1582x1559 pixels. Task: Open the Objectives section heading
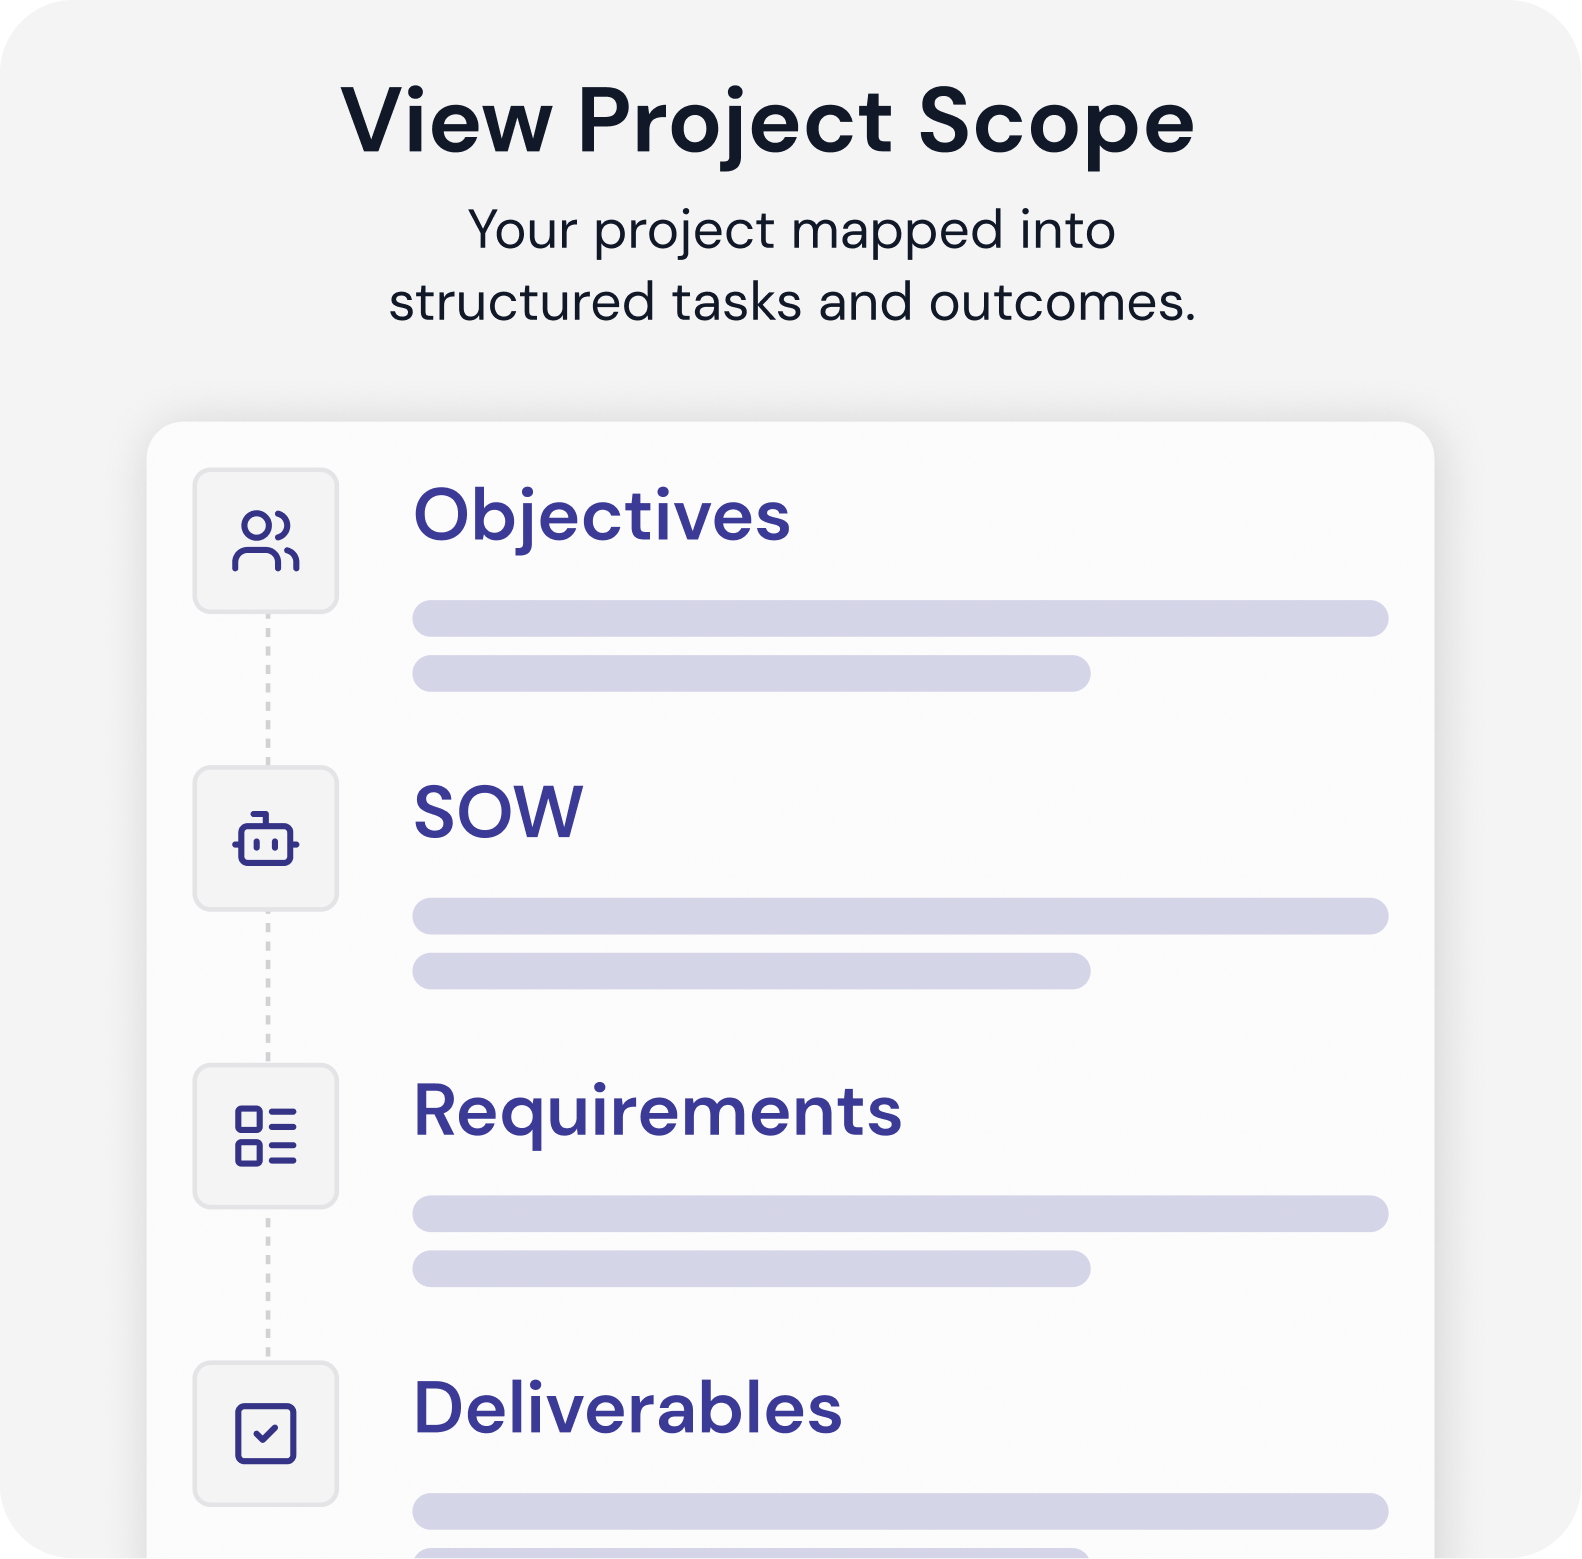pos(602,517)
